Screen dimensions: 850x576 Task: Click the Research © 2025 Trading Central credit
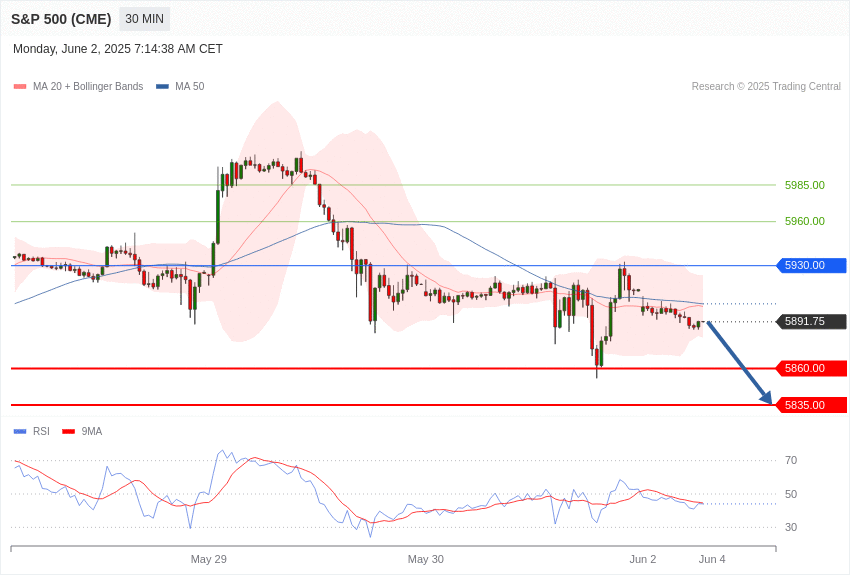pos(766,87)
